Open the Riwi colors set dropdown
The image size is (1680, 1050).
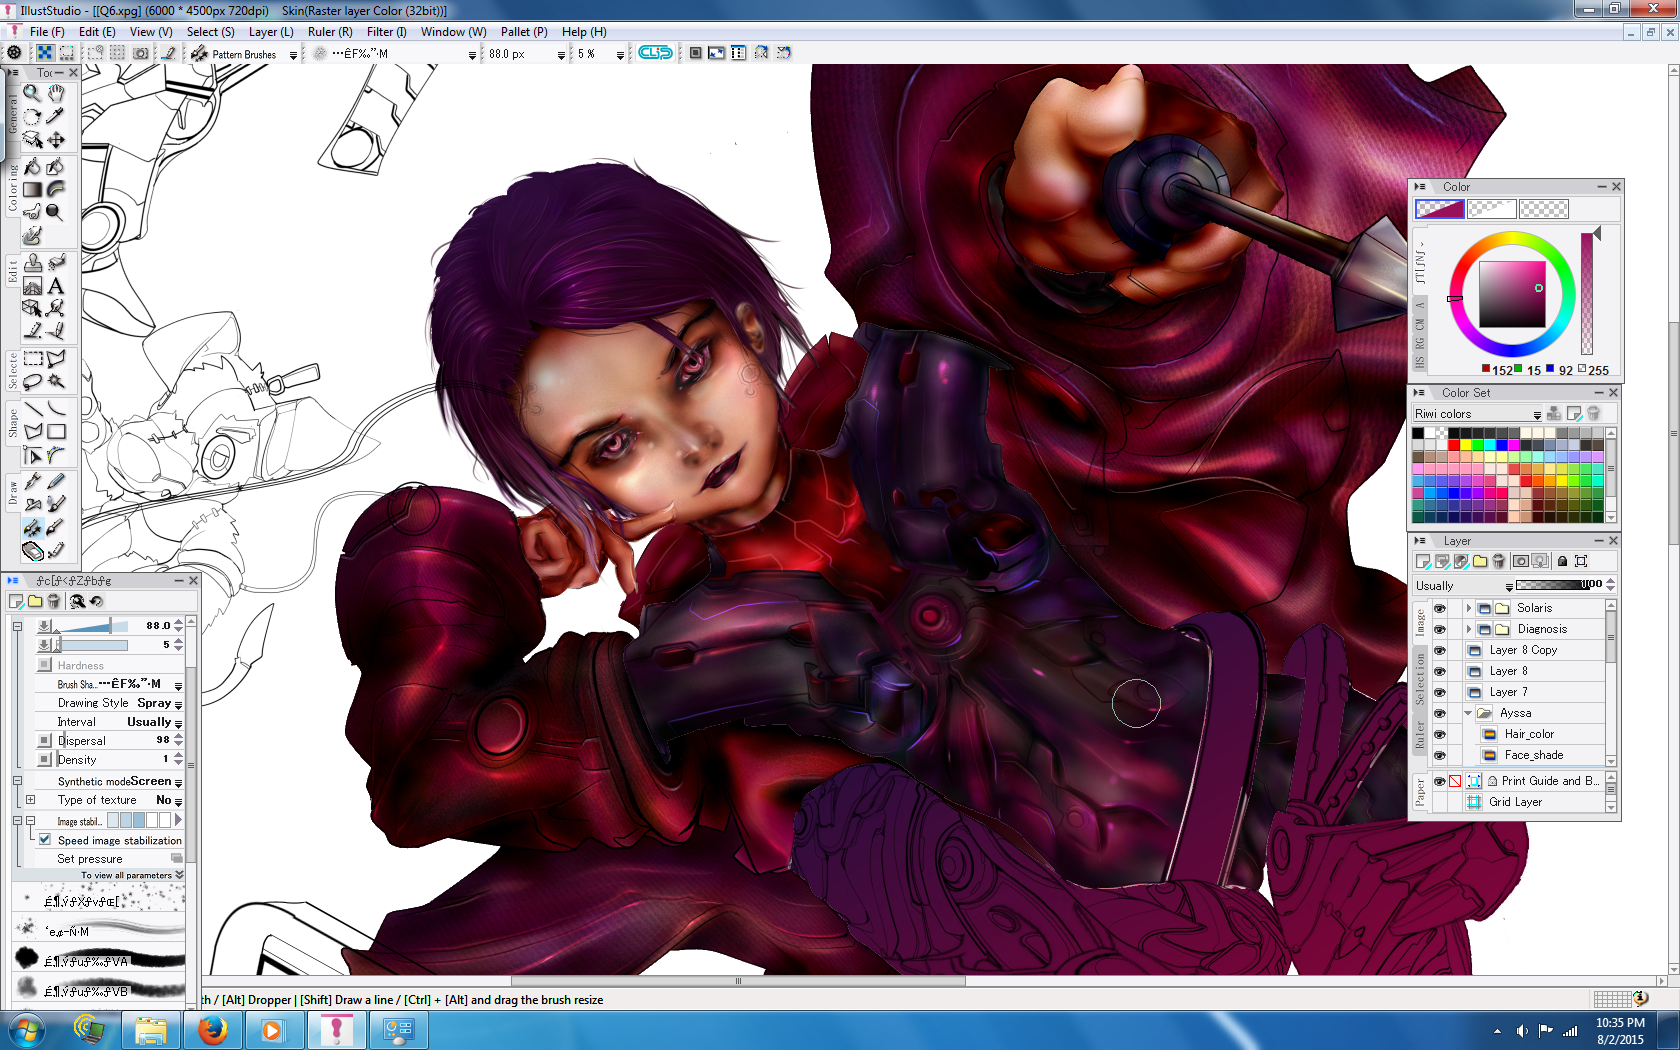pos(1478,414)
